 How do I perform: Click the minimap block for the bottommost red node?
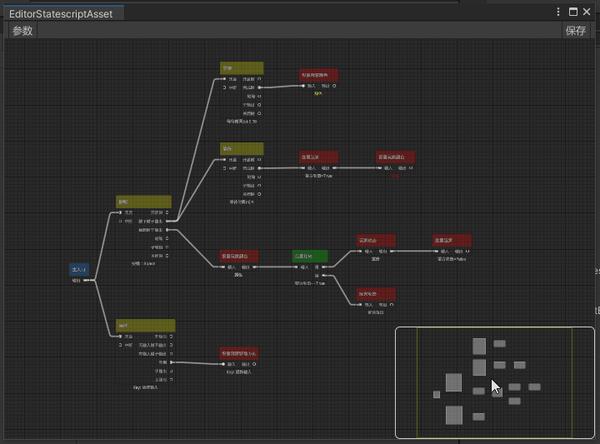479,416
